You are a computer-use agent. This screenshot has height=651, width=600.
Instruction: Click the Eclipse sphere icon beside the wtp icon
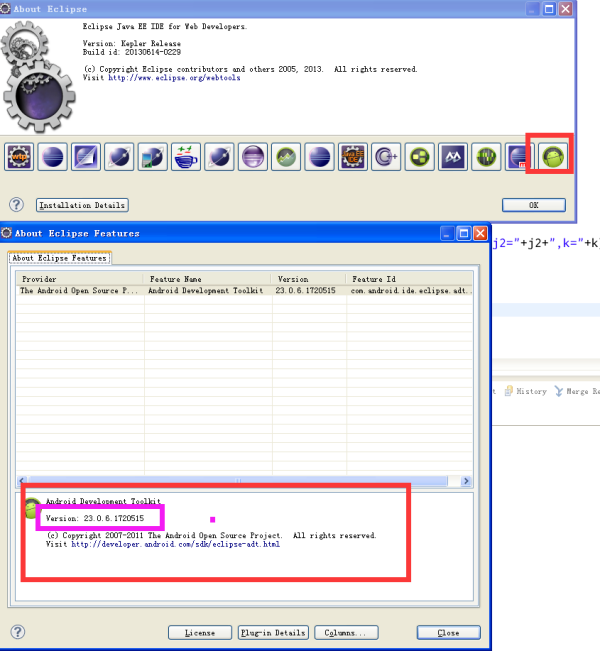(x=52, y=157)
